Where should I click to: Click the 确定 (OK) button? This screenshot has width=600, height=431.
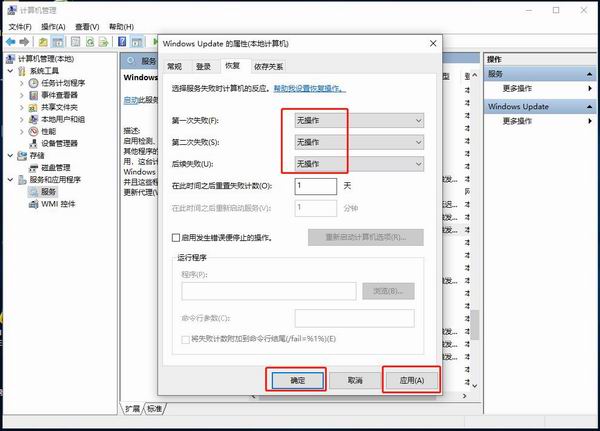tap(297, 380)
